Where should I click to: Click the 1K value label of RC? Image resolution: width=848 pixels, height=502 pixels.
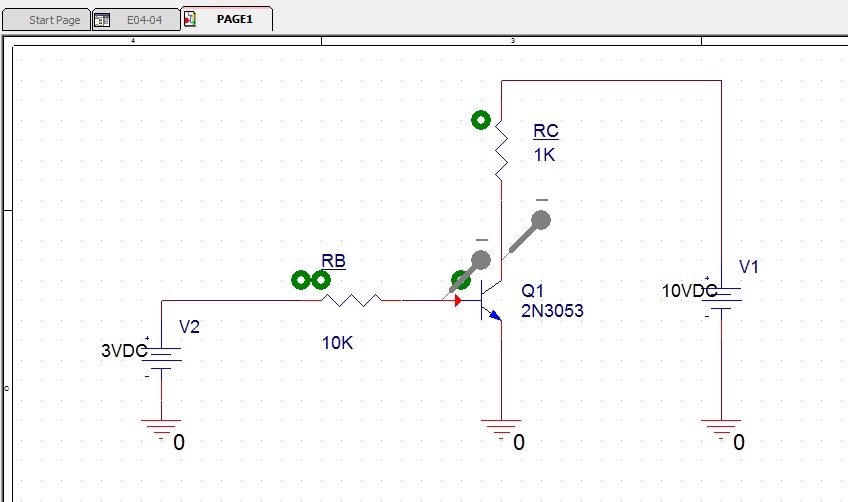click(x=544, y=155)
